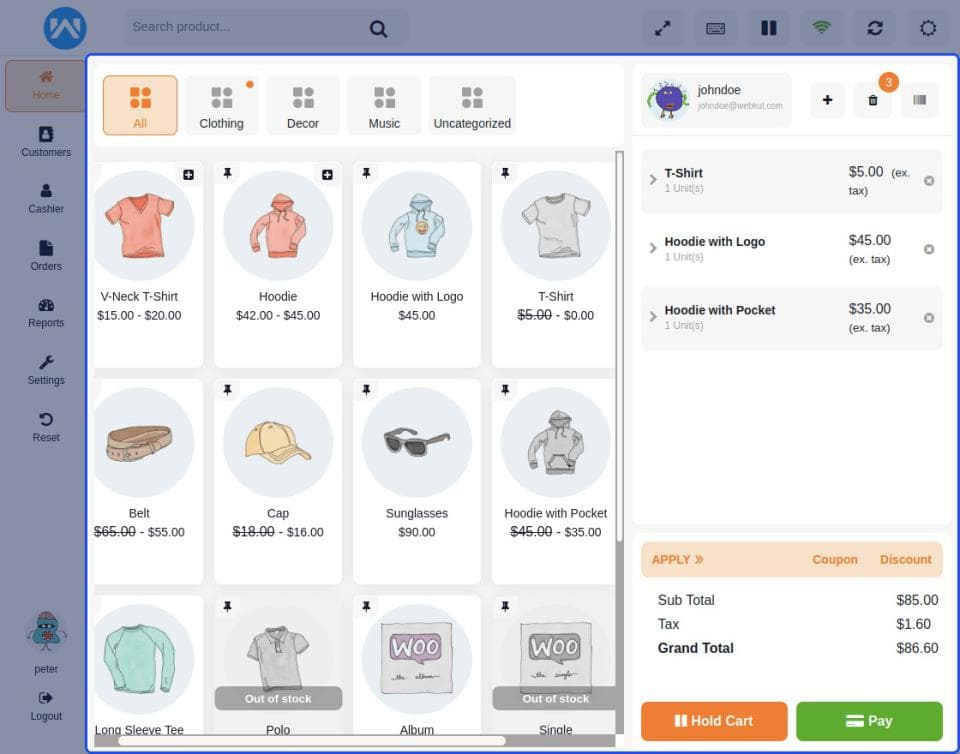The width and height of the screenshot is (960, 754).
Task: Go to Home in the sidebar
Action: [x=46, y=86]
